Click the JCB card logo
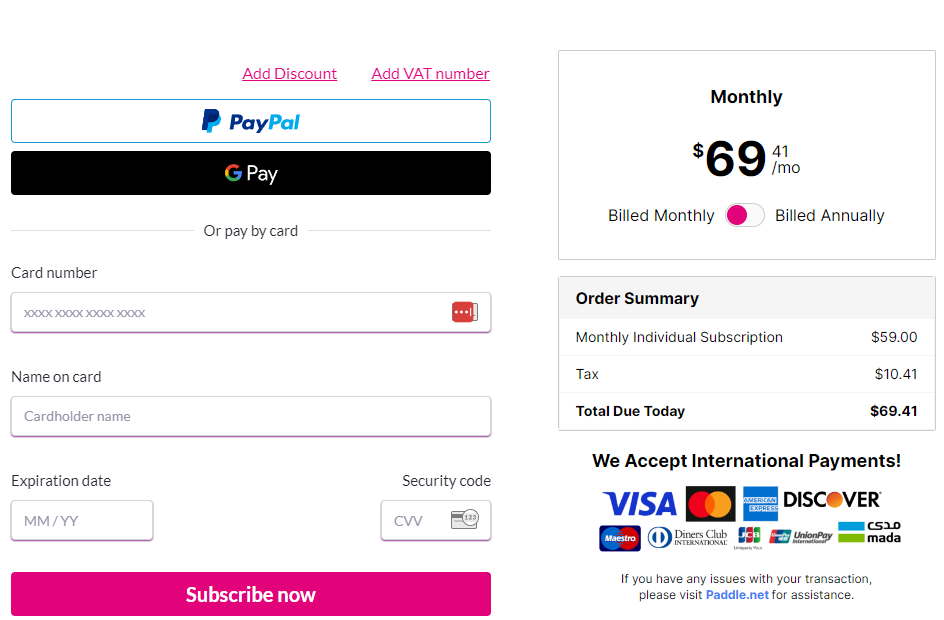This screenshot has width=944, height=620. [749, 537]
